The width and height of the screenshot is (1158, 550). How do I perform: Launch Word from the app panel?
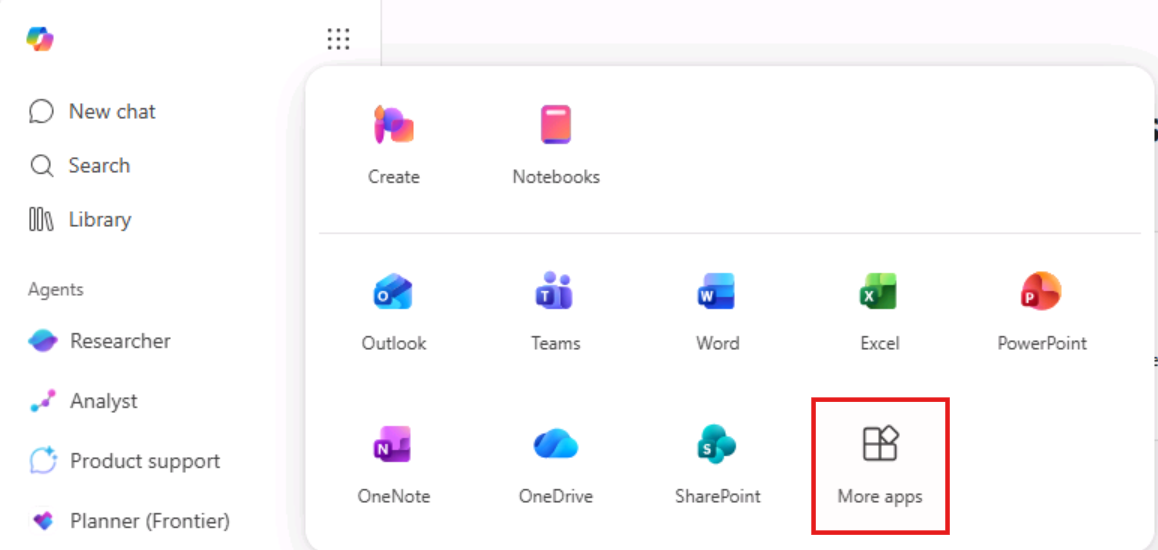[x=717, y=312]
